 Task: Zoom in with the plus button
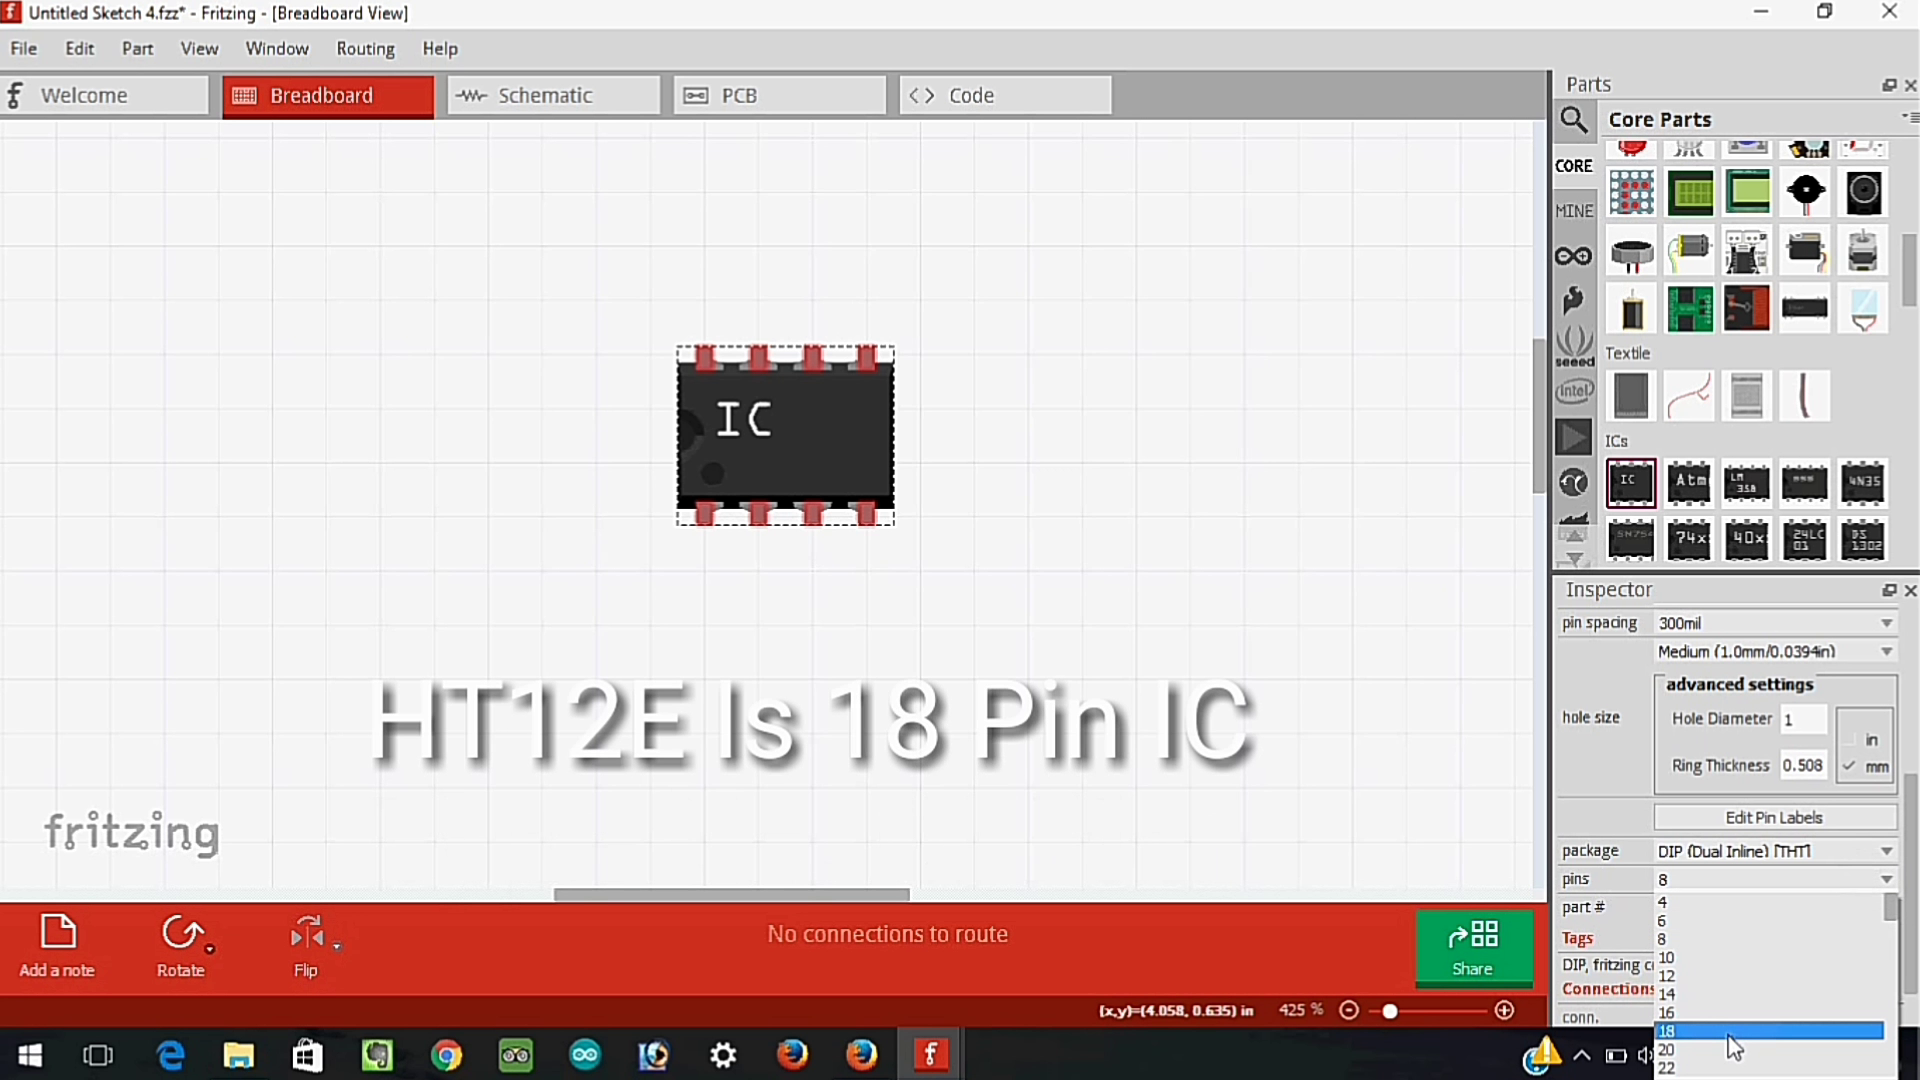pyautogui.click(x=1505, y=1010)
